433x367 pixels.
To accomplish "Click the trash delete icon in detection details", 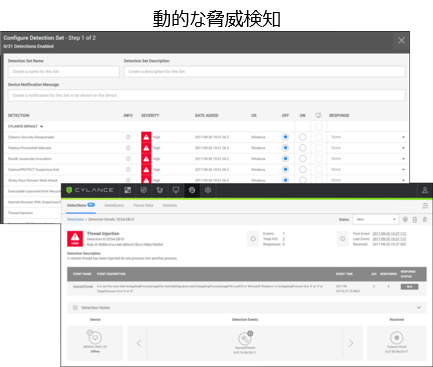I will click(x=425, y=219).
